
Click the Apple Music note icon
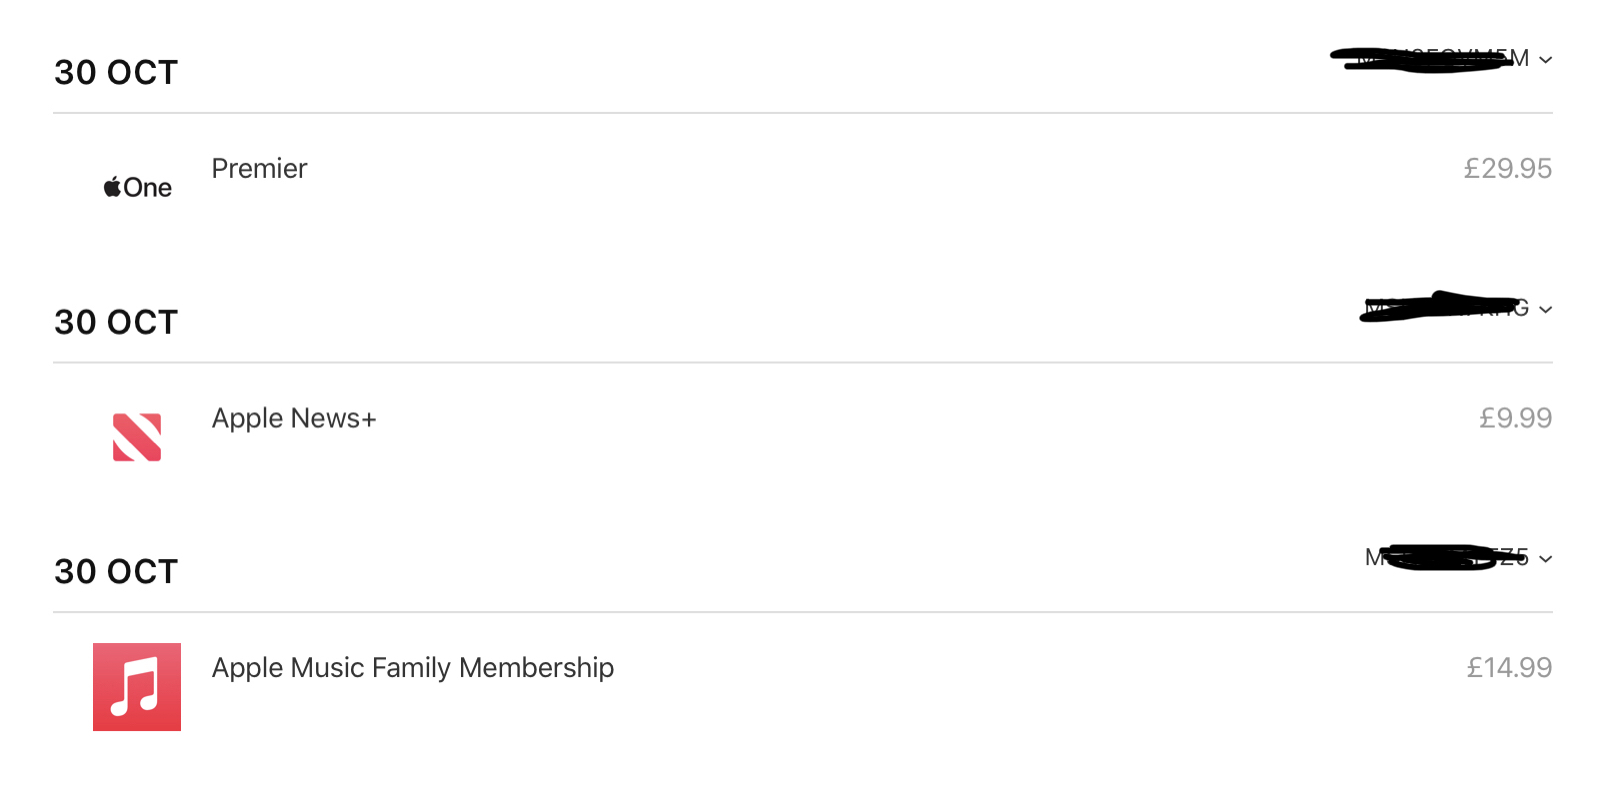137,687
